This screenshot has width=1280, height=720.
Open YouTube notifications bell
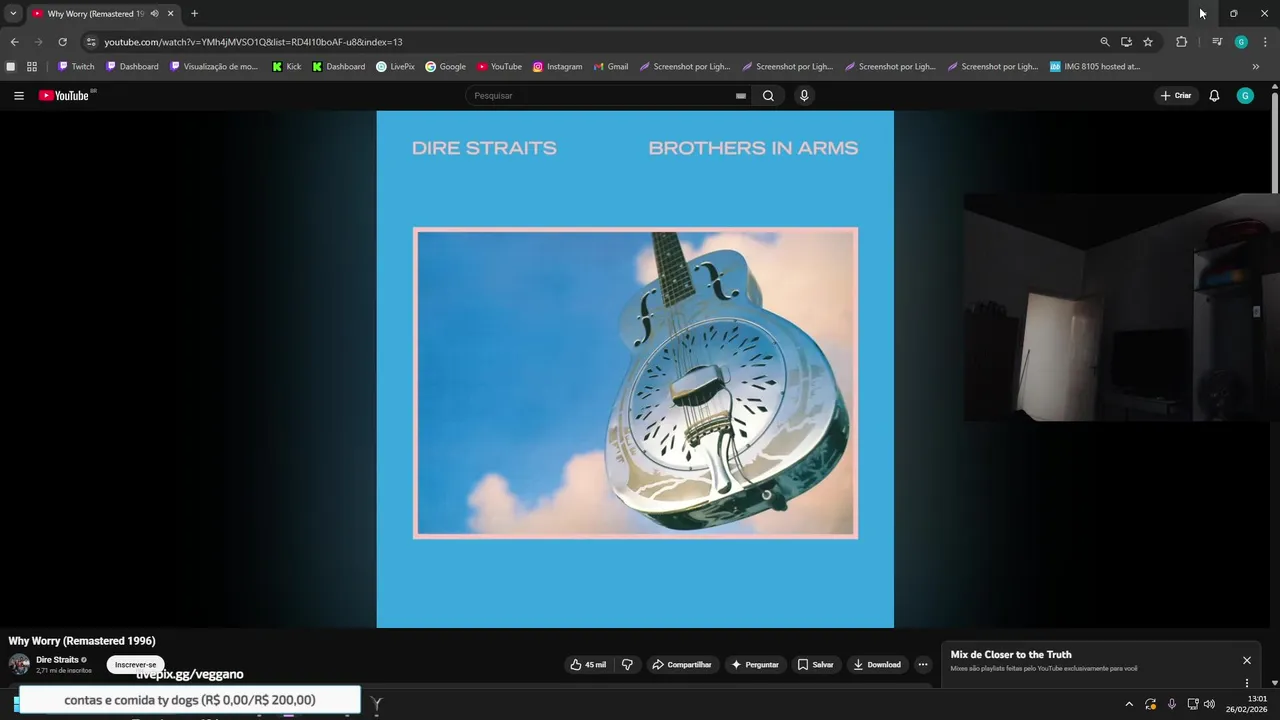point(1214,96)
